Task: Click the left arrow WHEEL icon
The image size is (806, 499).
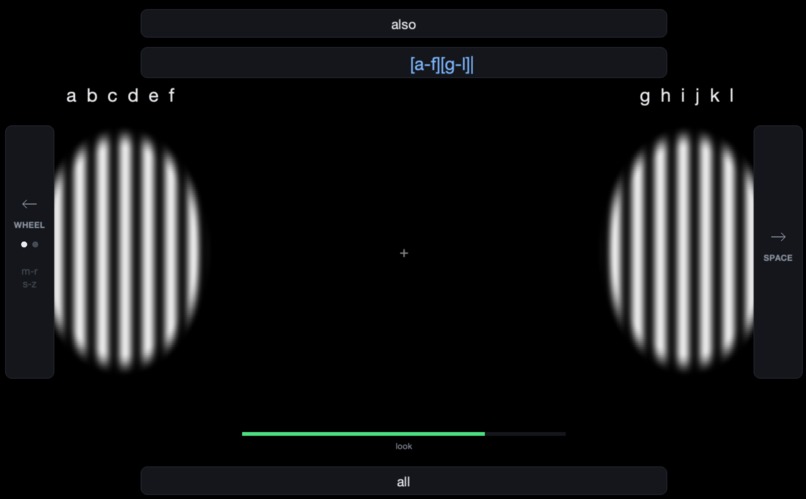Action: [29, 204]
